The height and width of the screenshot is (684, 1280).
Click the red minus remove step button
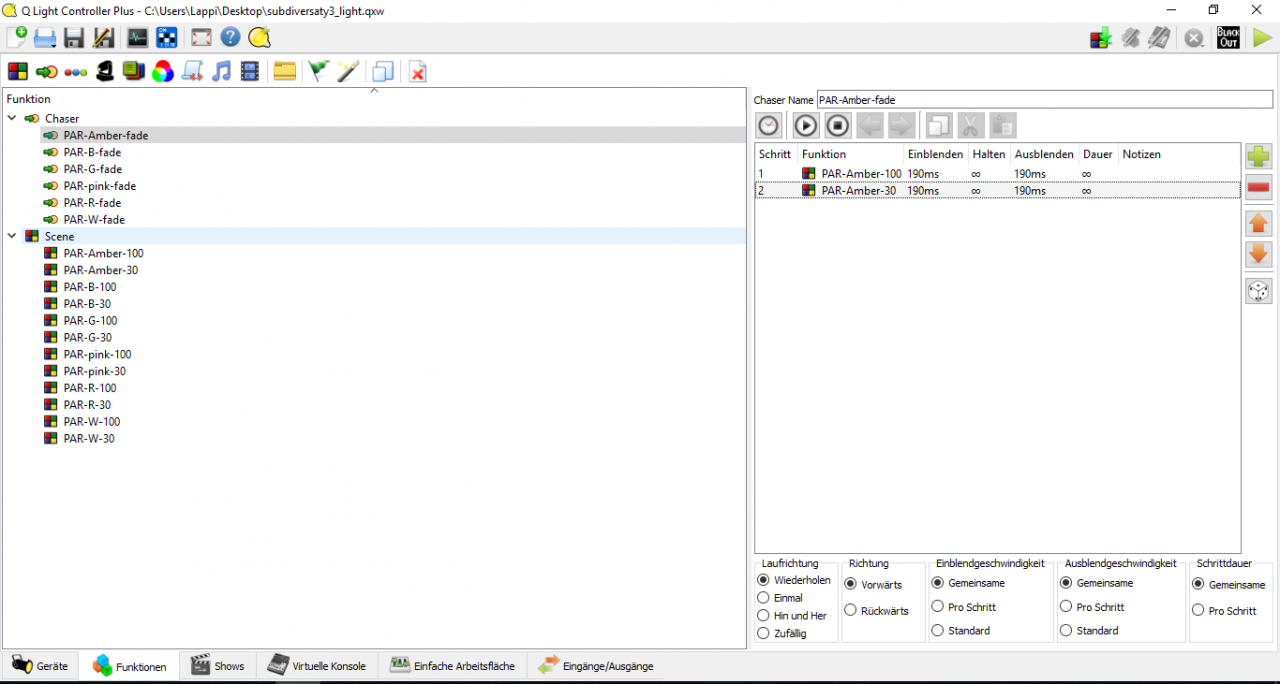click(1258, 187)
